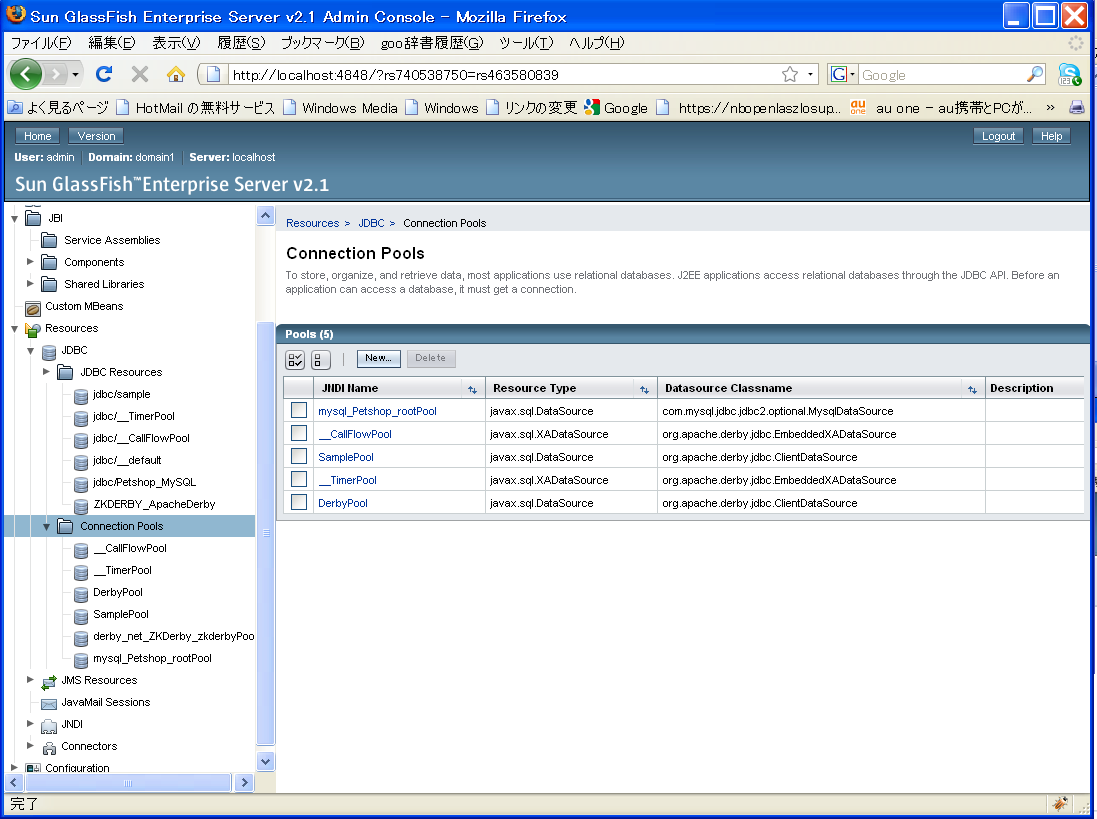Image resolution: width=1097 pixels, height=819 pixels.
Task: Click the Firefox back arrow button
Action: (25, 73)
